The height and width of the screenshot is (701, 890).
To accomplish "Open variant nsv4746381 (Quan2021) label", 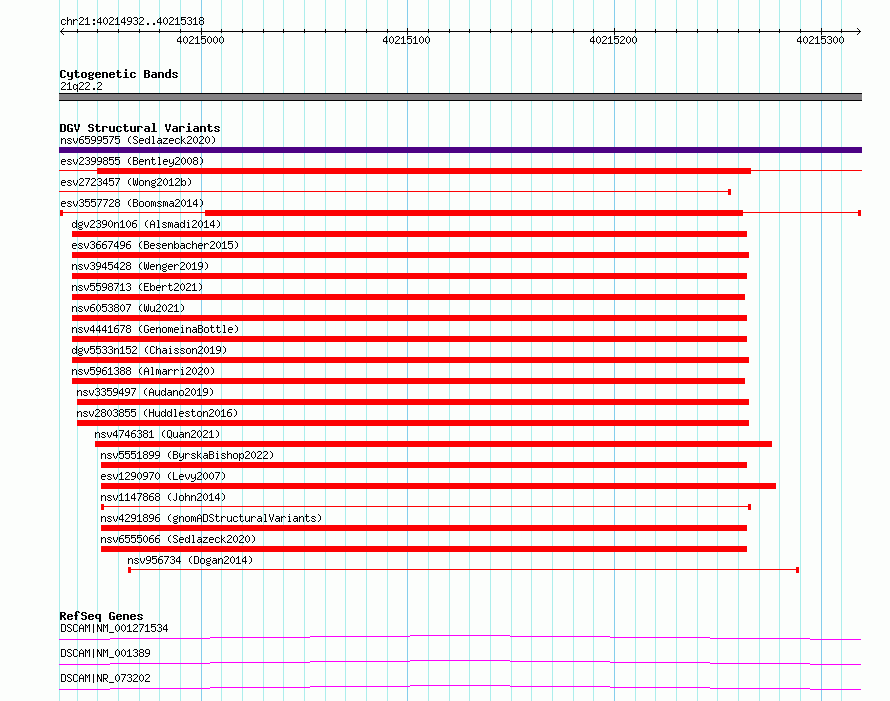I will 157,434.
